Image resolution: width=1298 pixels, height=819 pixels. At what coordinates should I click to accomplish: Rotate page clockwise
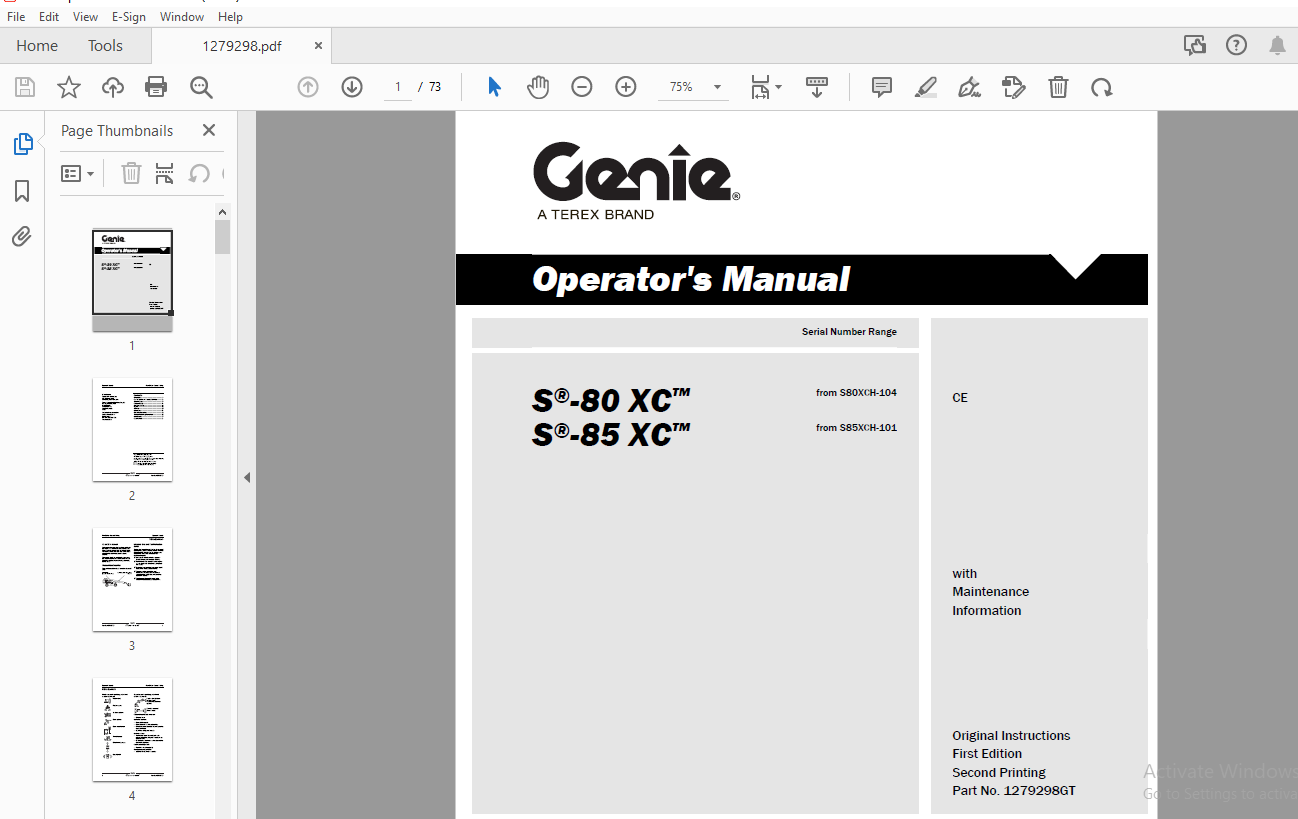[1102, 87]
